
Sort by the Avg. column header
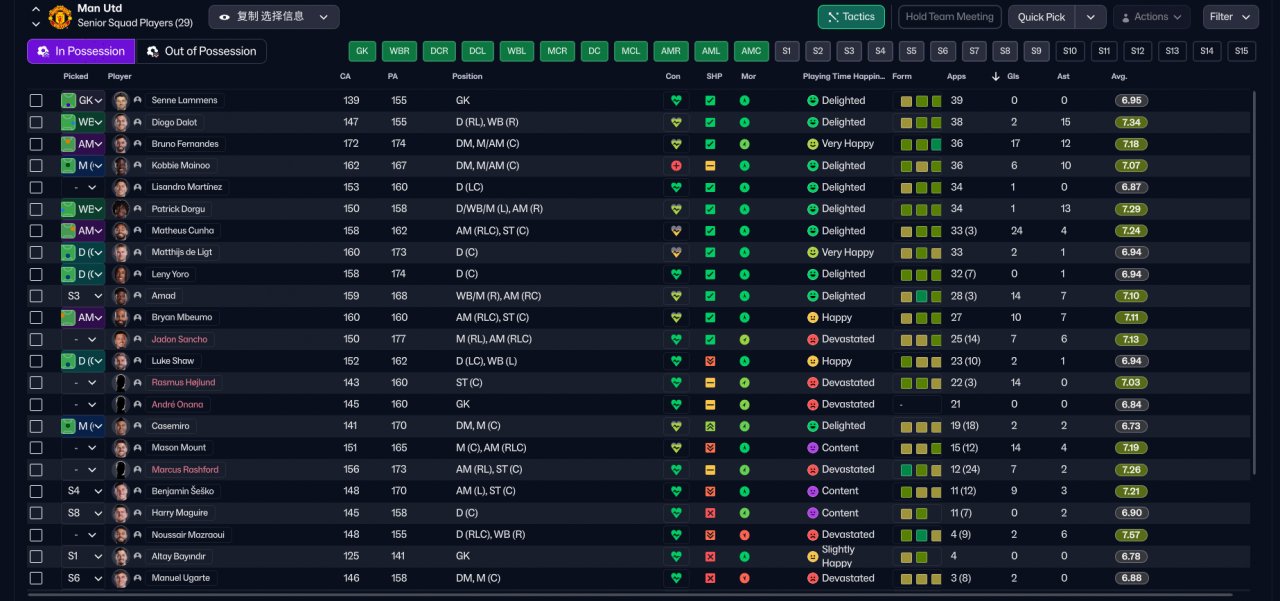click(x=1119, y=77)
